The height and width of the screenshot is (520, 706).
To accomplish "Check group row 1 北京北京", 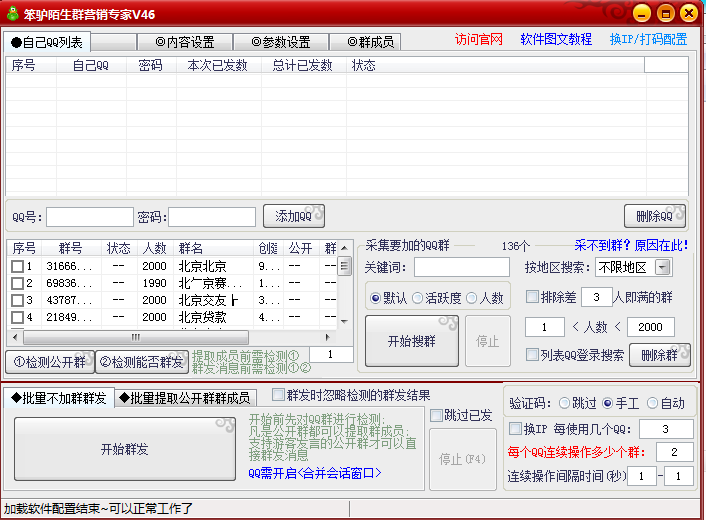I will [x=18, y=267].
